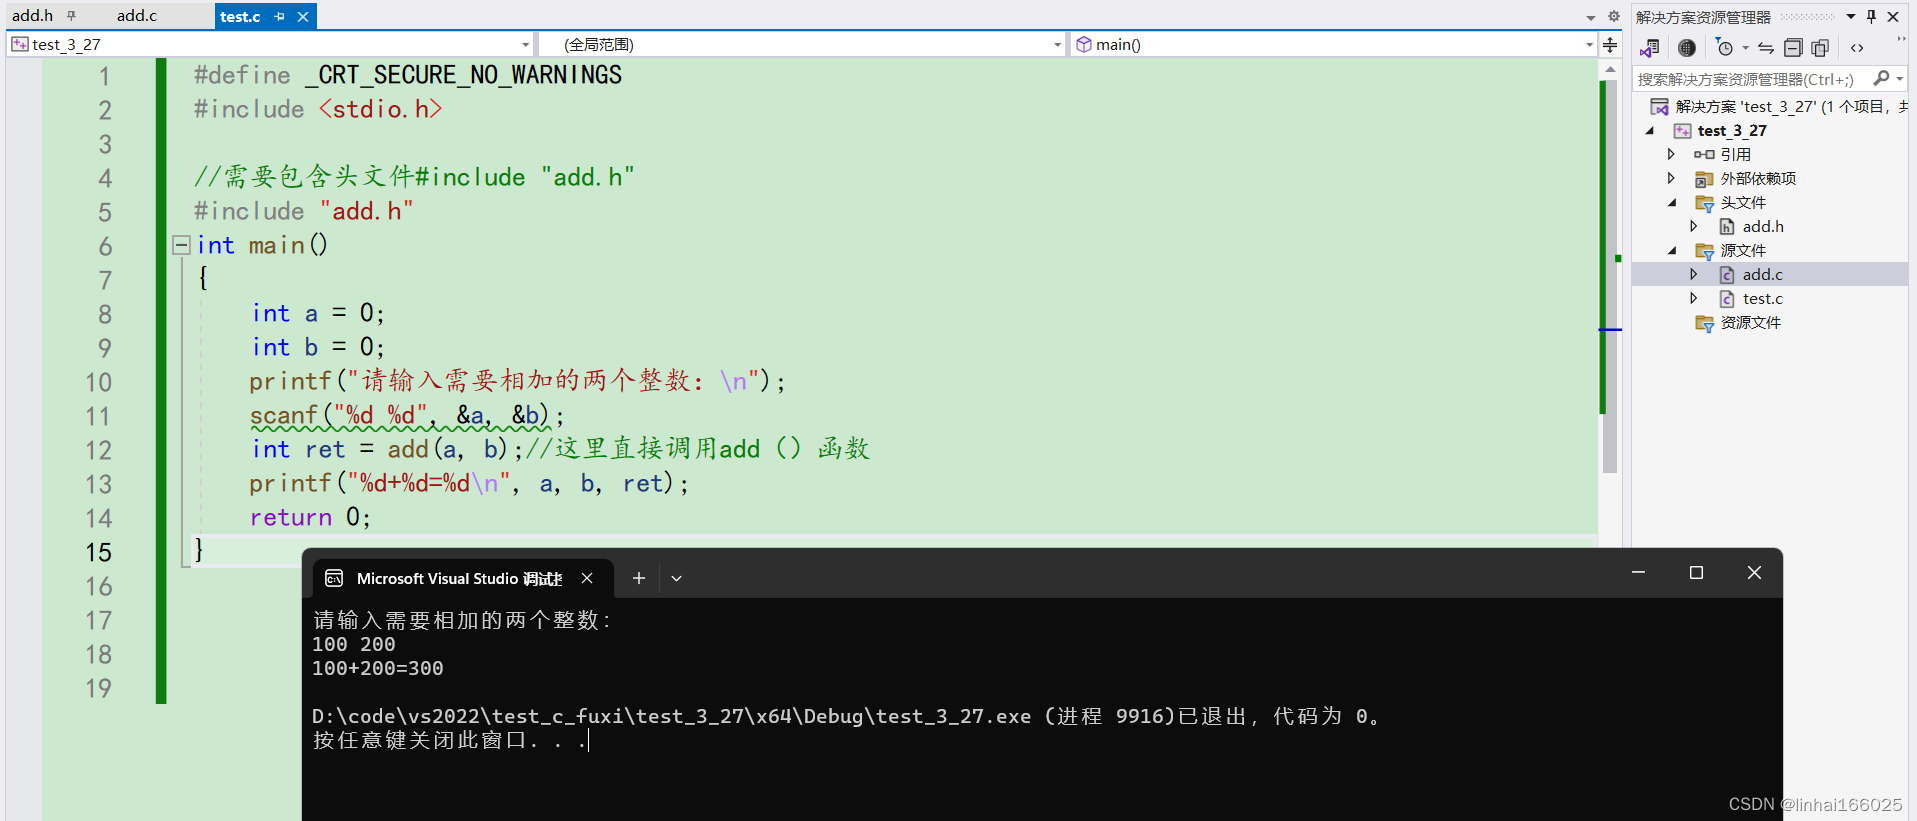Click the add.c C file icon
Viewport: 1917px width, 821px height.
point(1727,275)
